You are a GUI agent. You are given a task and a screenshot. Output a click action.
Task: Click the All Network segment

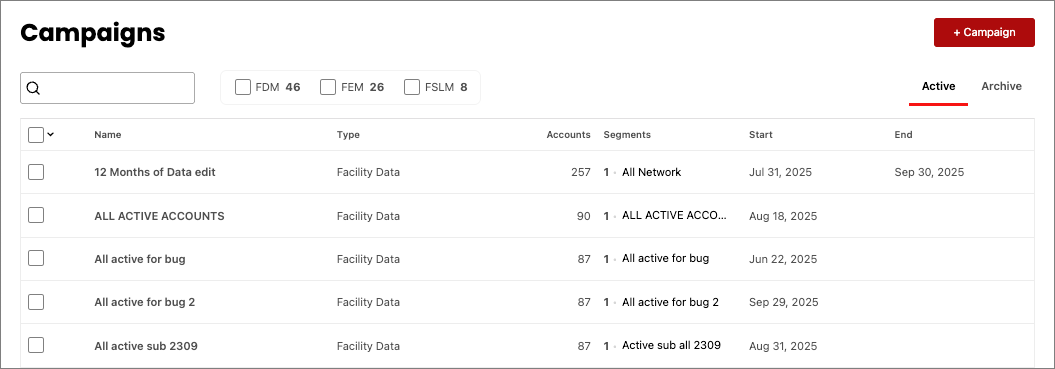(651, 172)
